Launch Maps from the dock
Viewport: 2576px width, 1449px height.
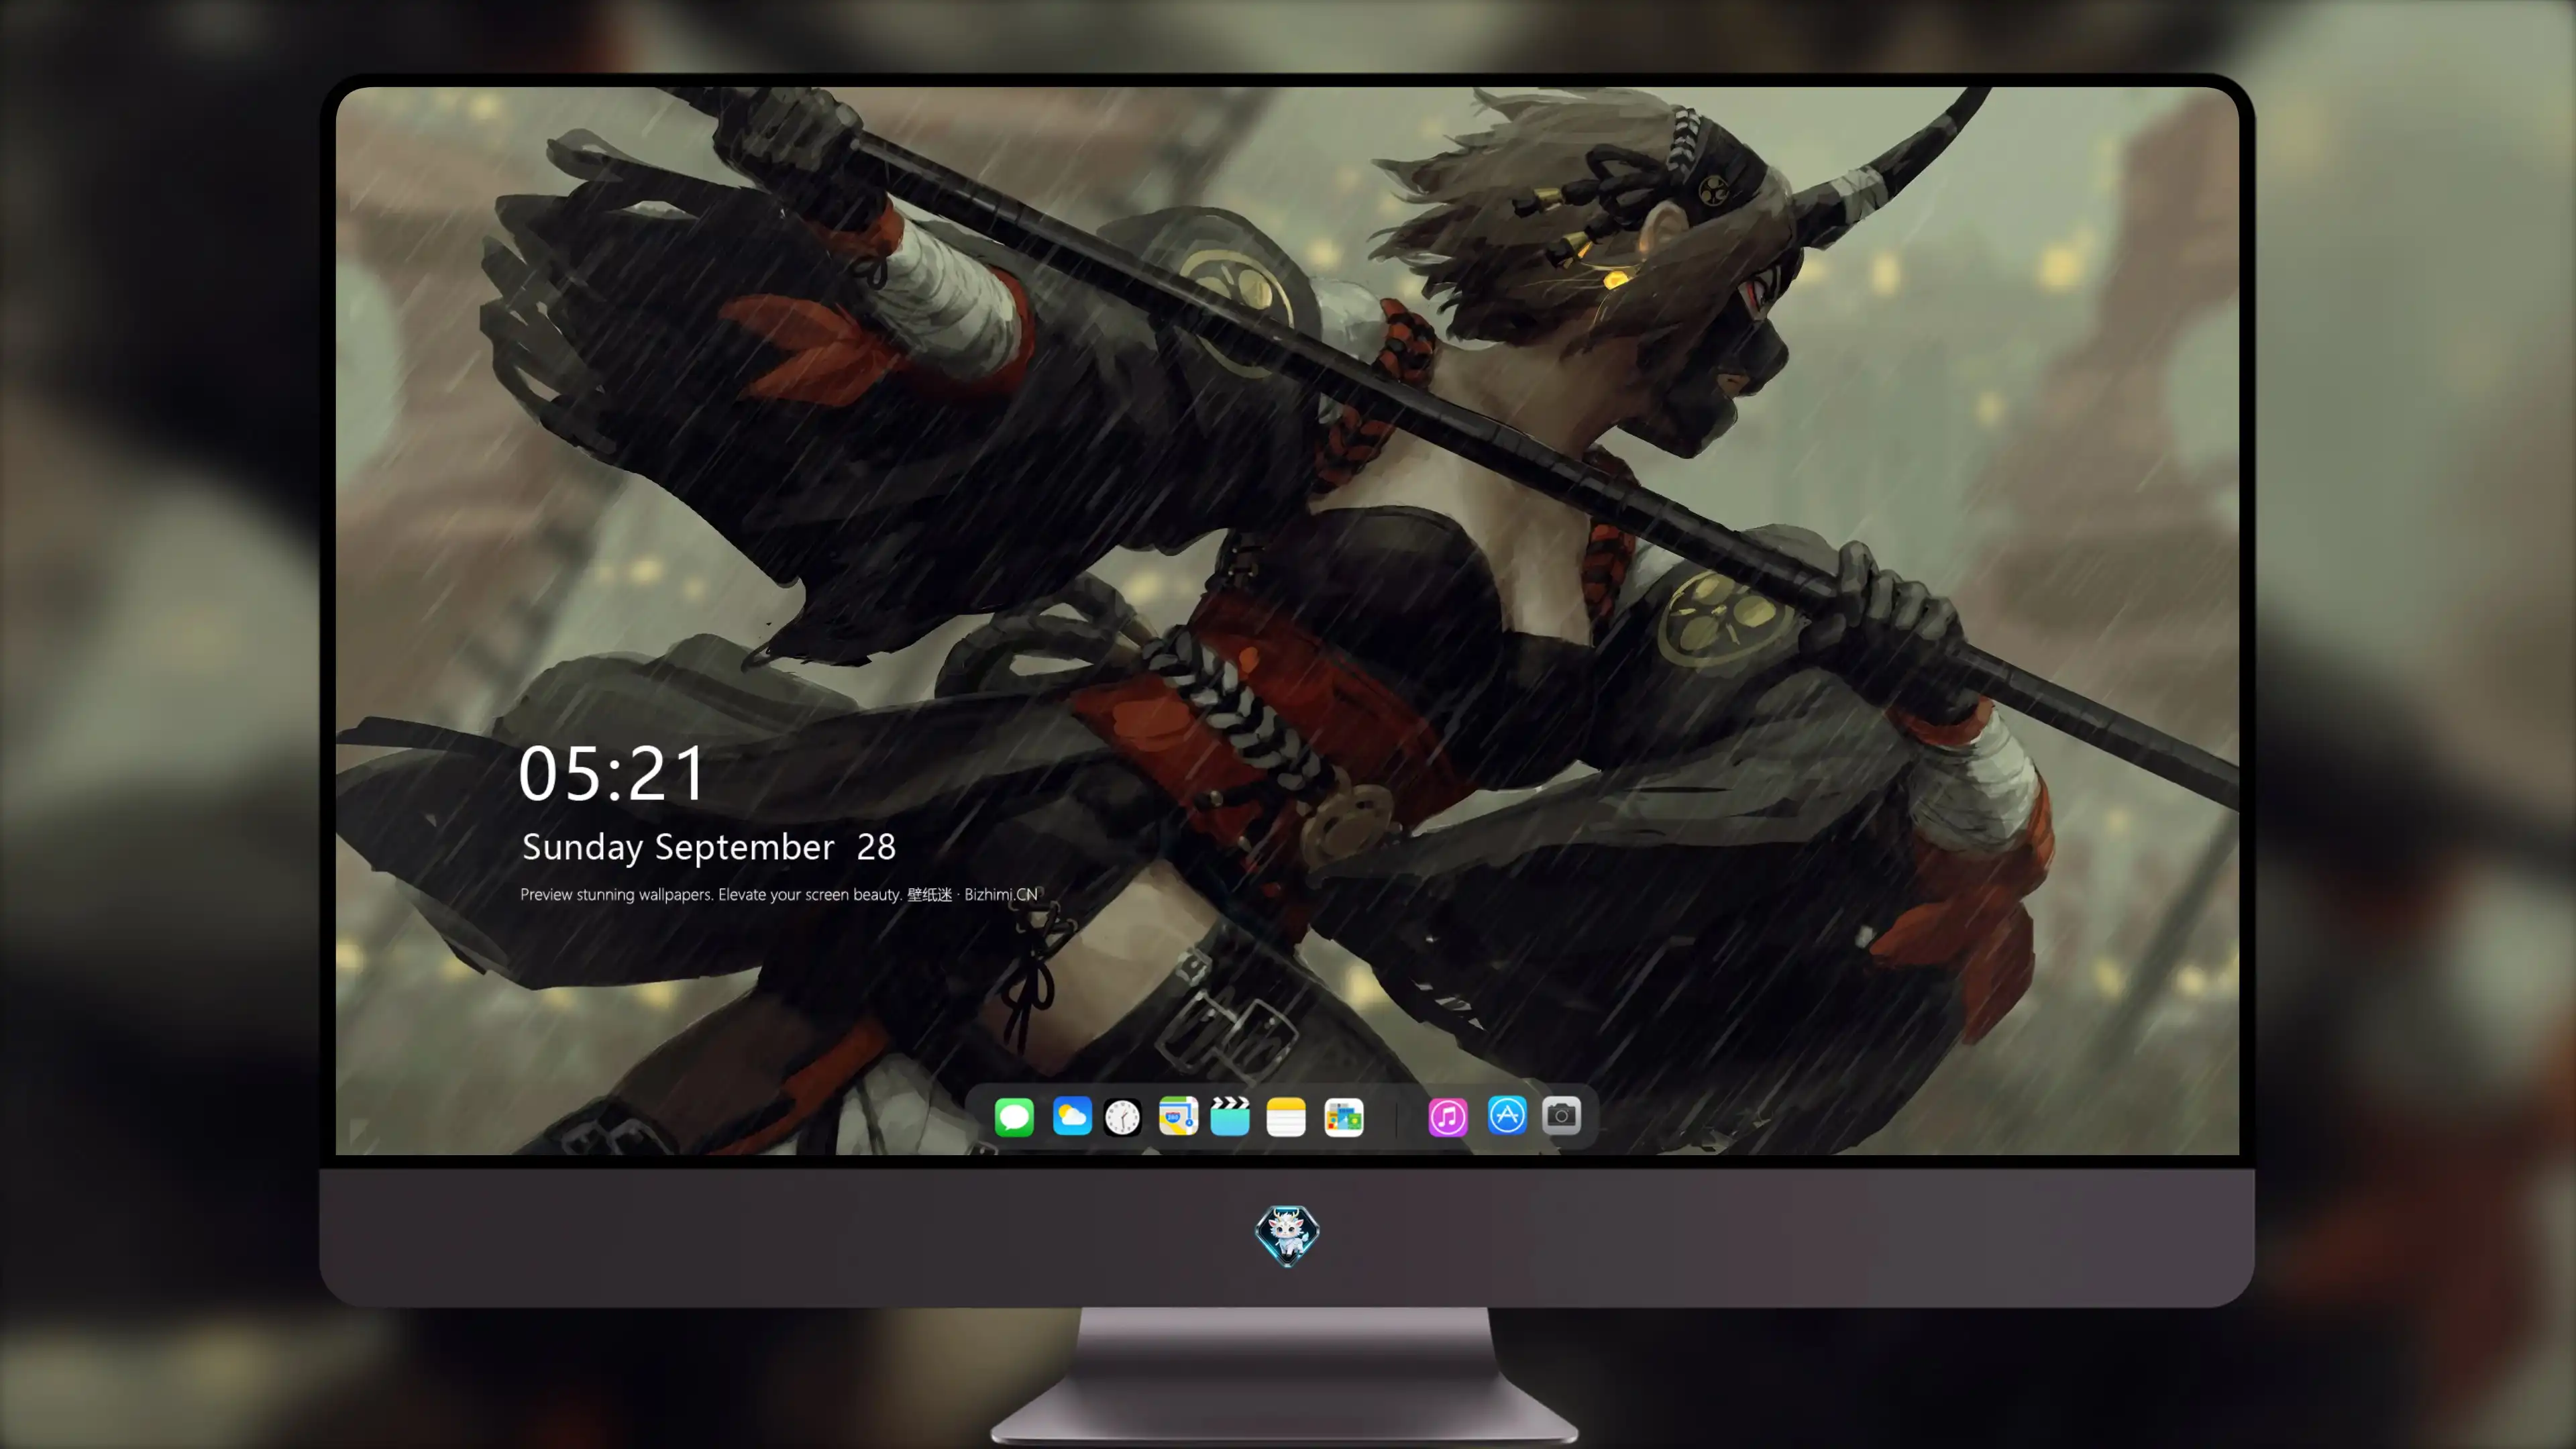[x=1178, y=1116]
